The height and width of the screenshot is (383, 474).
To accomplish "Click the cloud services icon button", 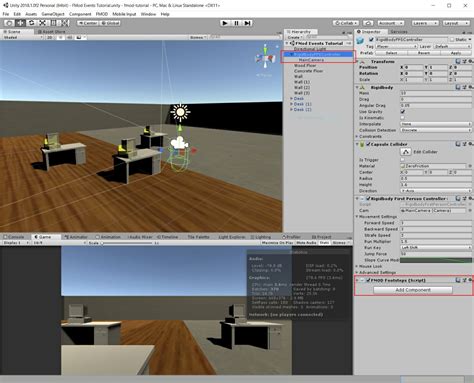I will 368,23.
